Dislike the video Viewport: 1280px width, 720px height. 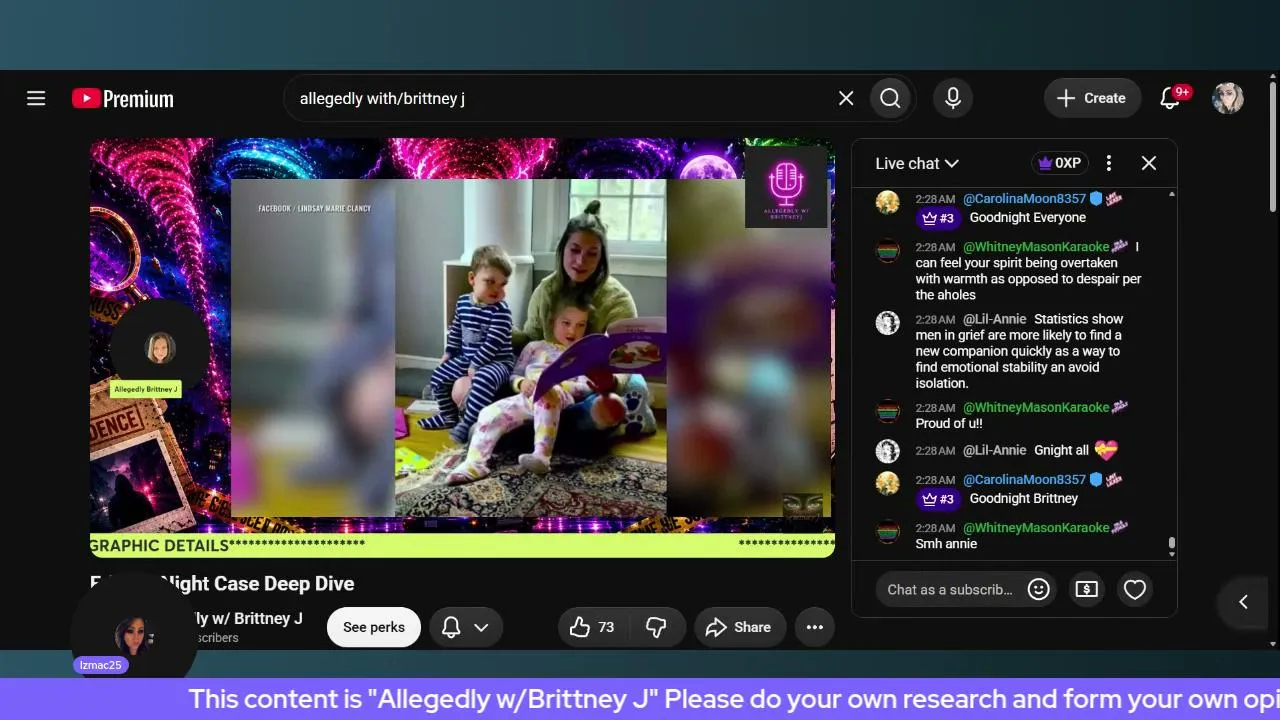click(657, 627)
